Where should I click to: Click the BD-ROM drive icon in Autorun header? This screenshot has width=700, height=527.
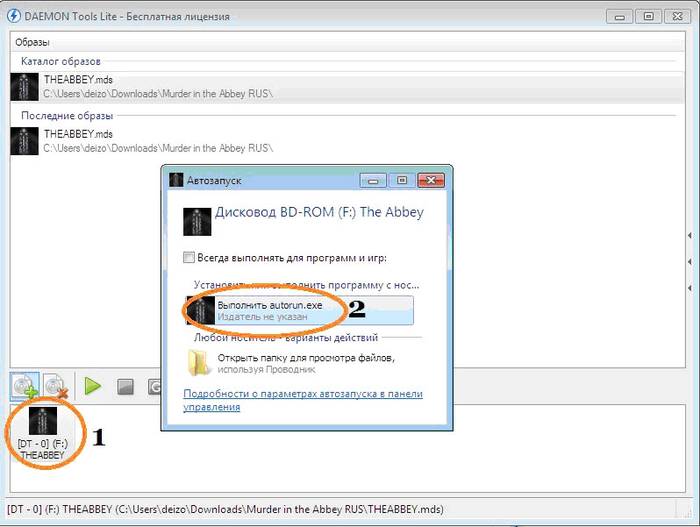pyautogui.click(x=198, y=221)
